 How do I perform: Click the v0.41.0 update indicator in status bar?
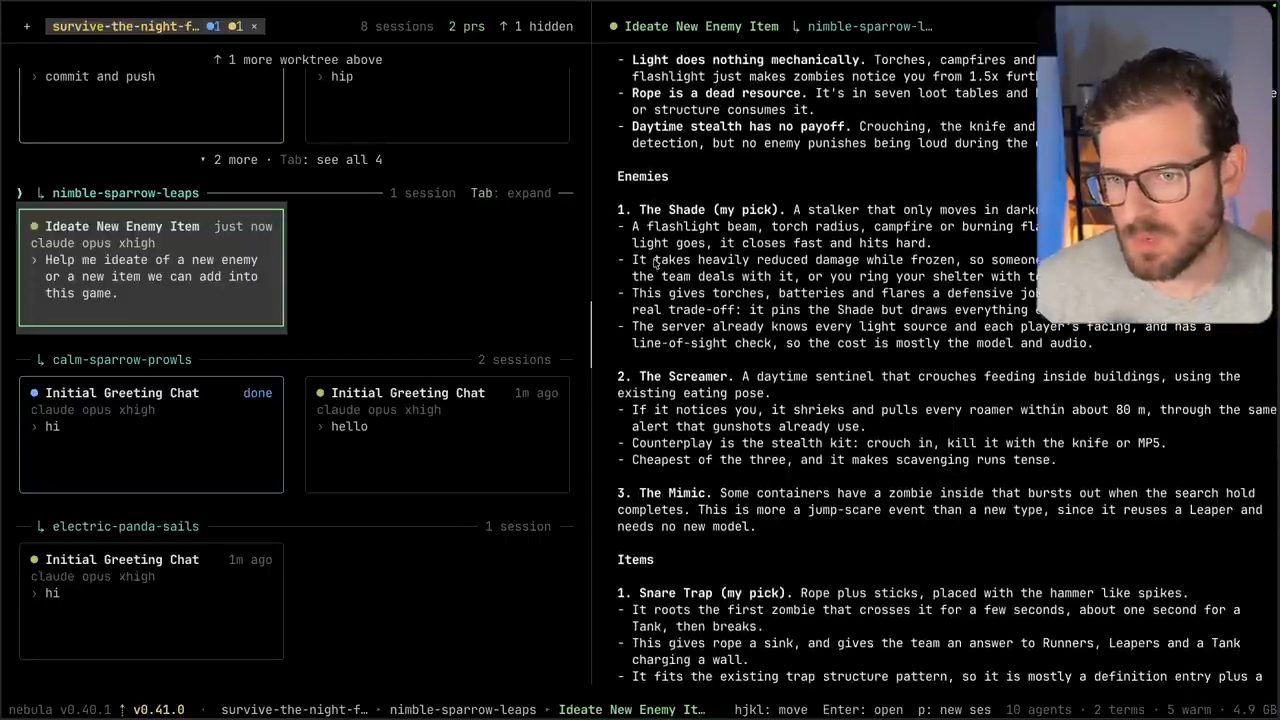(152, 710)
